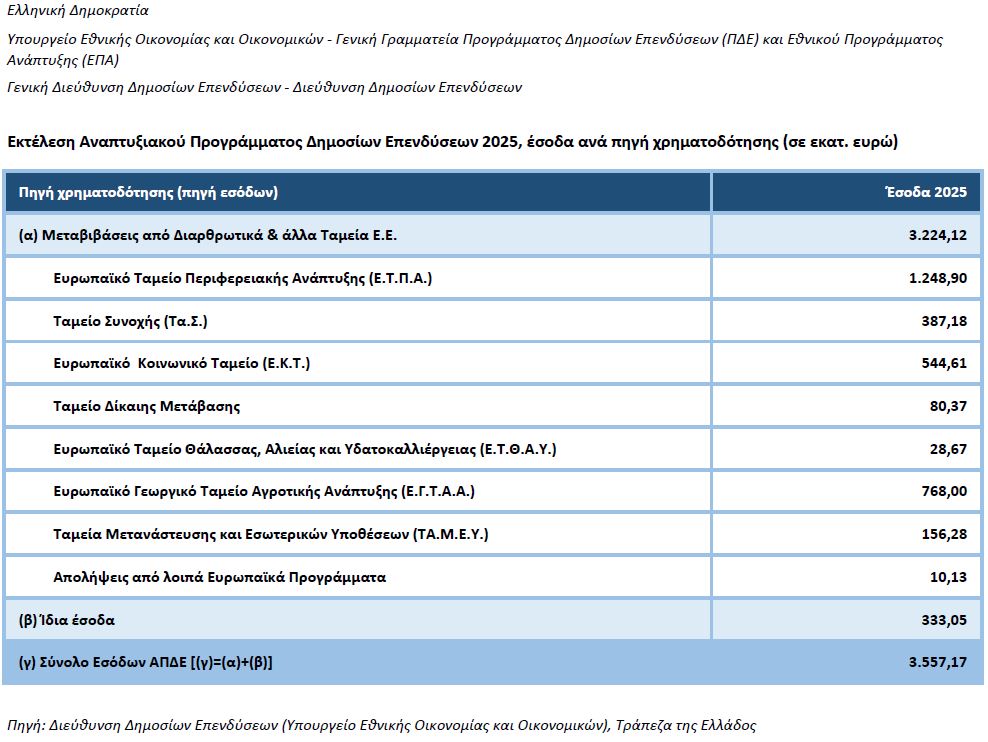Click the source note starting with 'Πηγή: Διεύθυνση'

pos(381,725)
